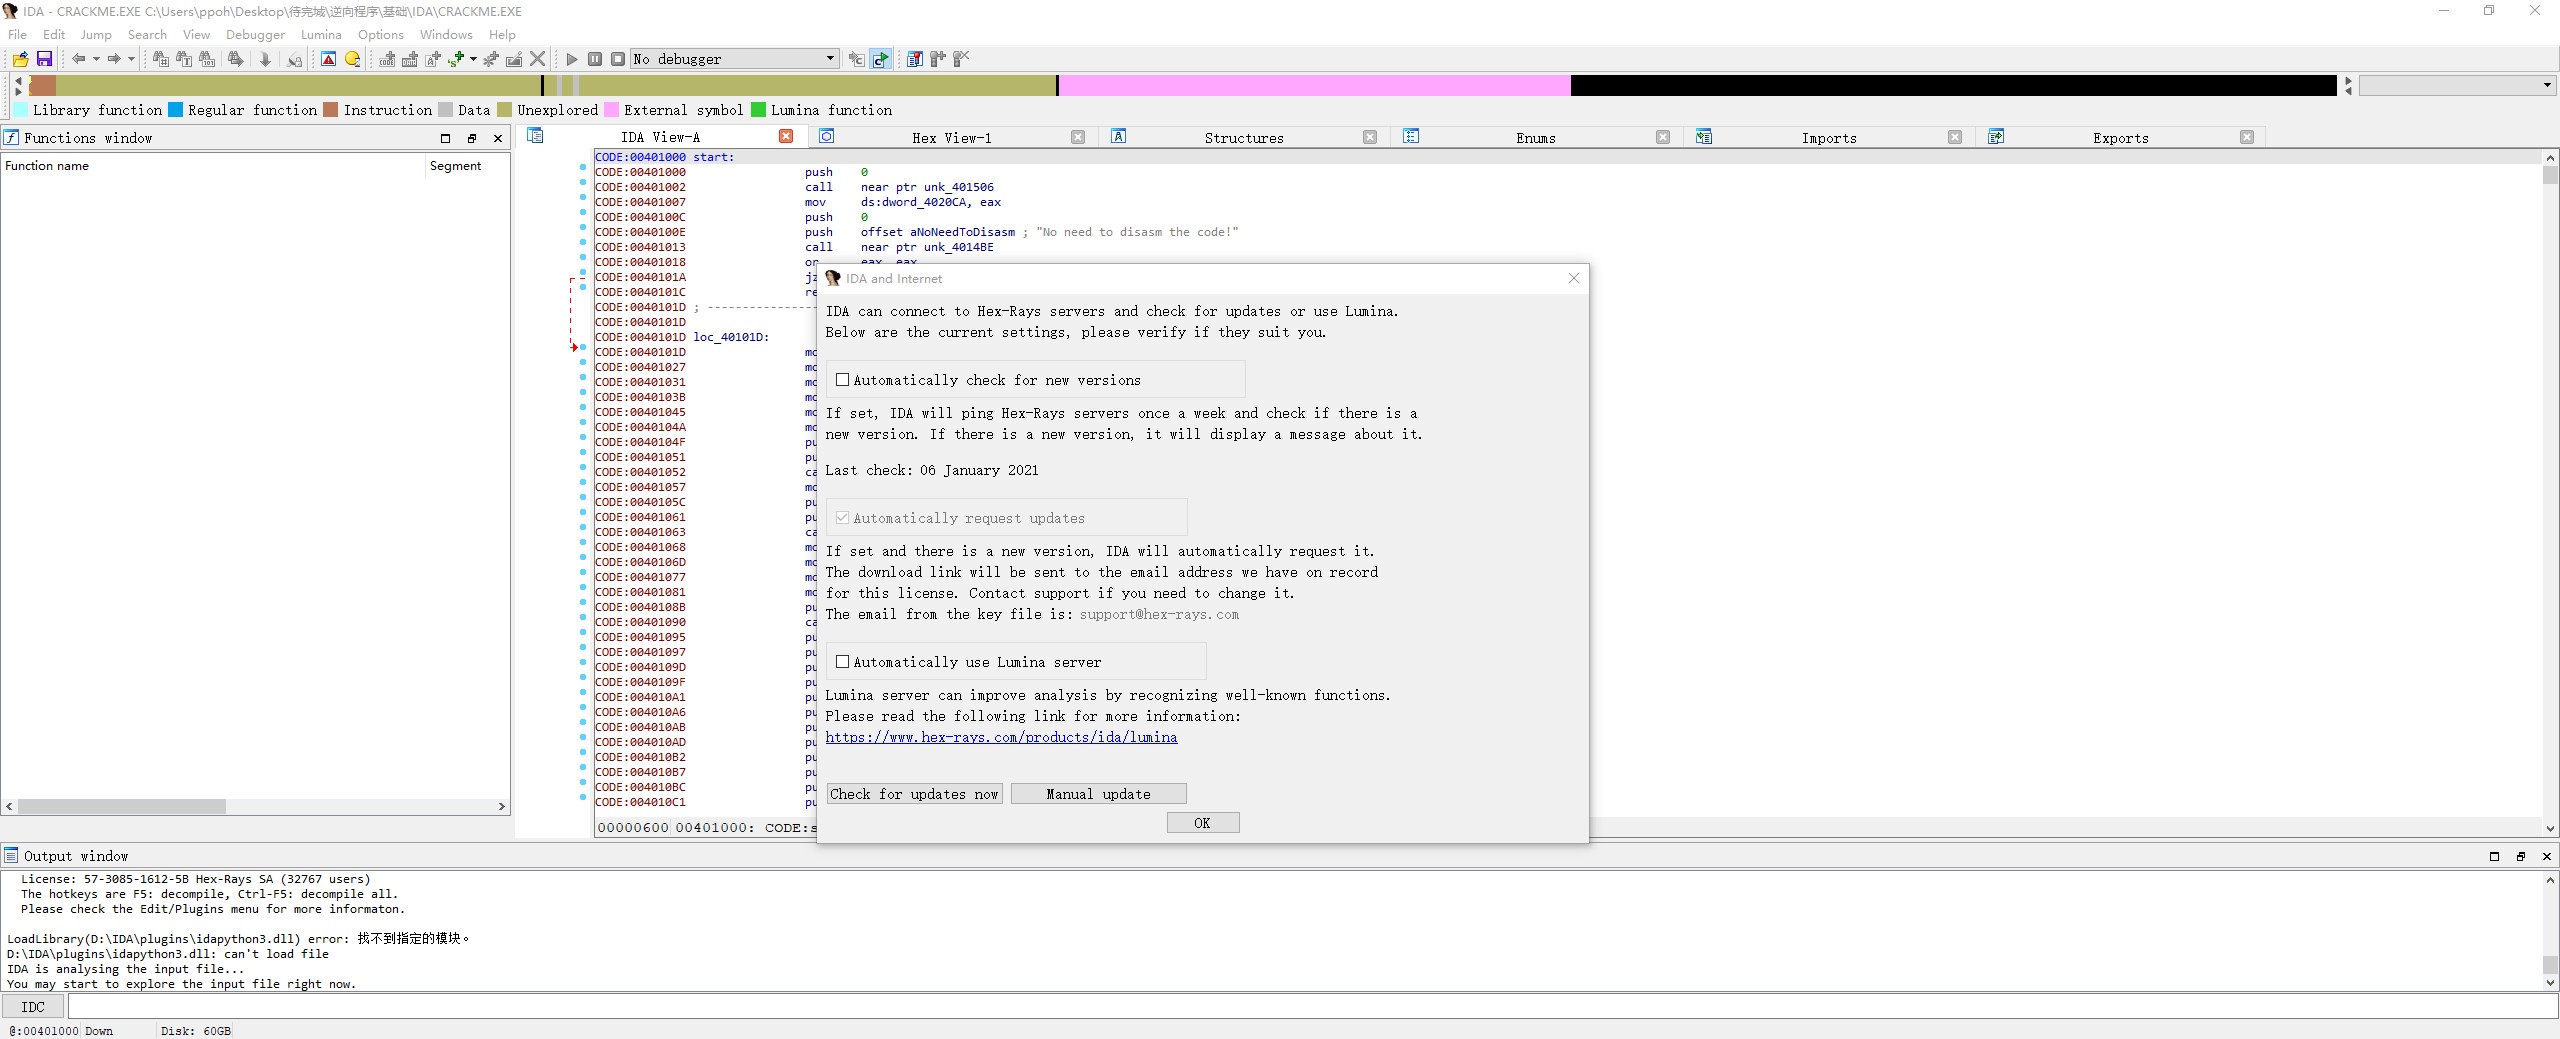
Task: Enable Automatically check for new versions
Action: tap(843, 380)
